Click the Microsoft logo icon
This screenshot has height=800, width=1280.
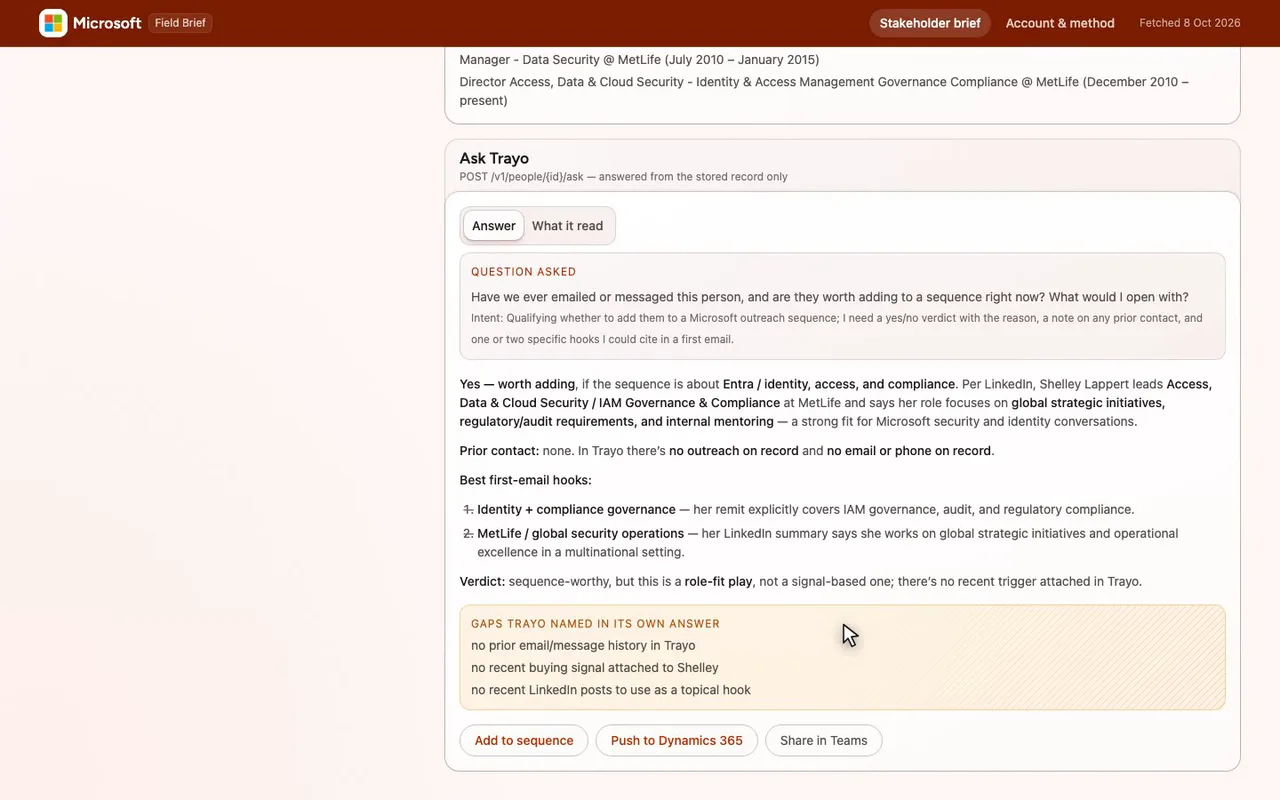tap(53, 23)
